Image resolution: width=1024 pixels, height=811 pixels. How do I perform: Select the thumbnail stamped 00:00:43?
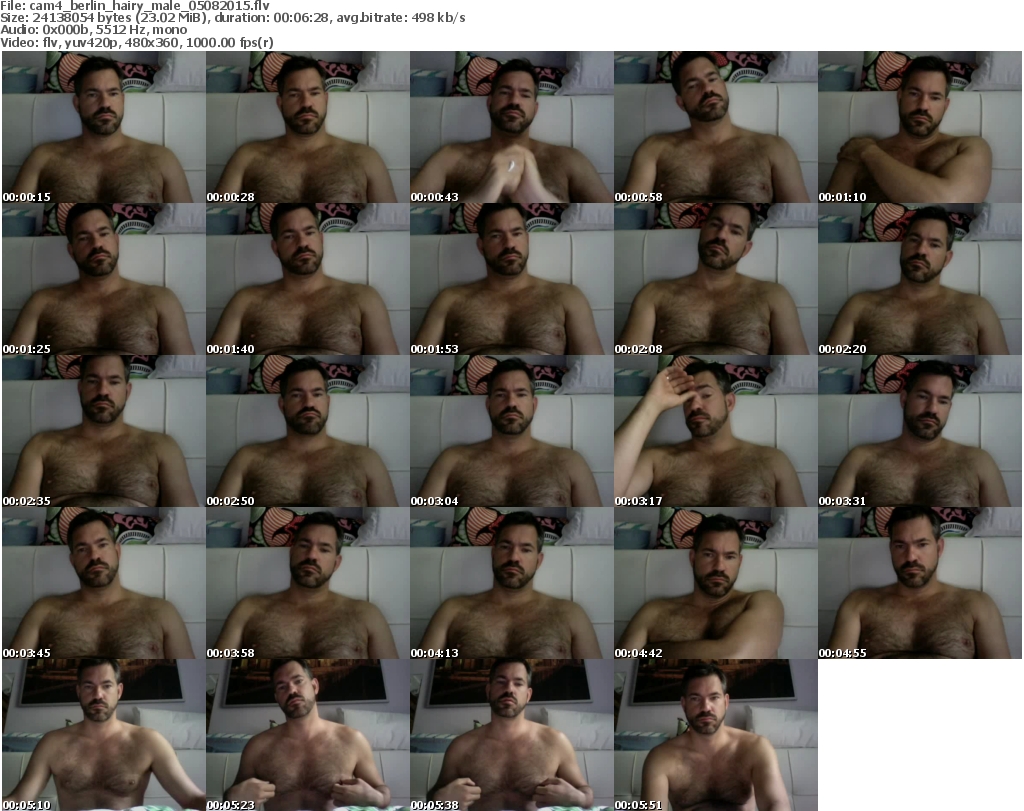[511, 127]
